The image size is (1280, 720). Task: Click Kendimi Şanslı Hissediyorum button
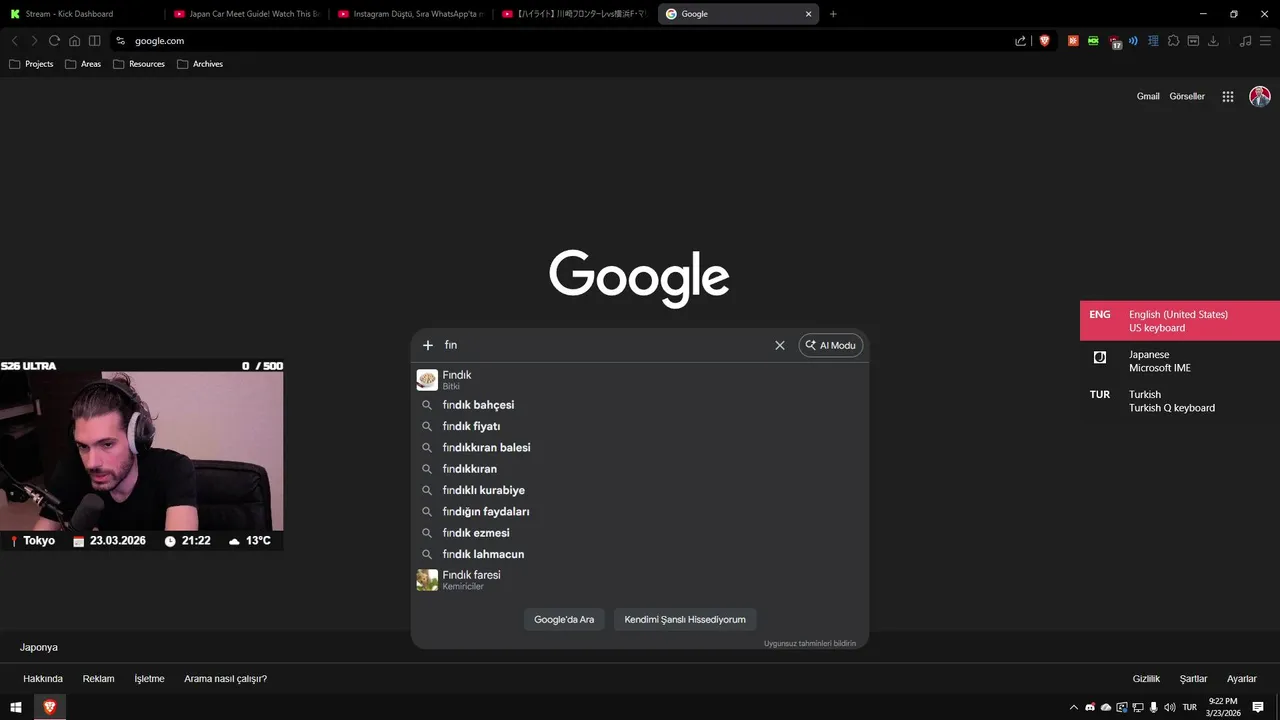685,619
